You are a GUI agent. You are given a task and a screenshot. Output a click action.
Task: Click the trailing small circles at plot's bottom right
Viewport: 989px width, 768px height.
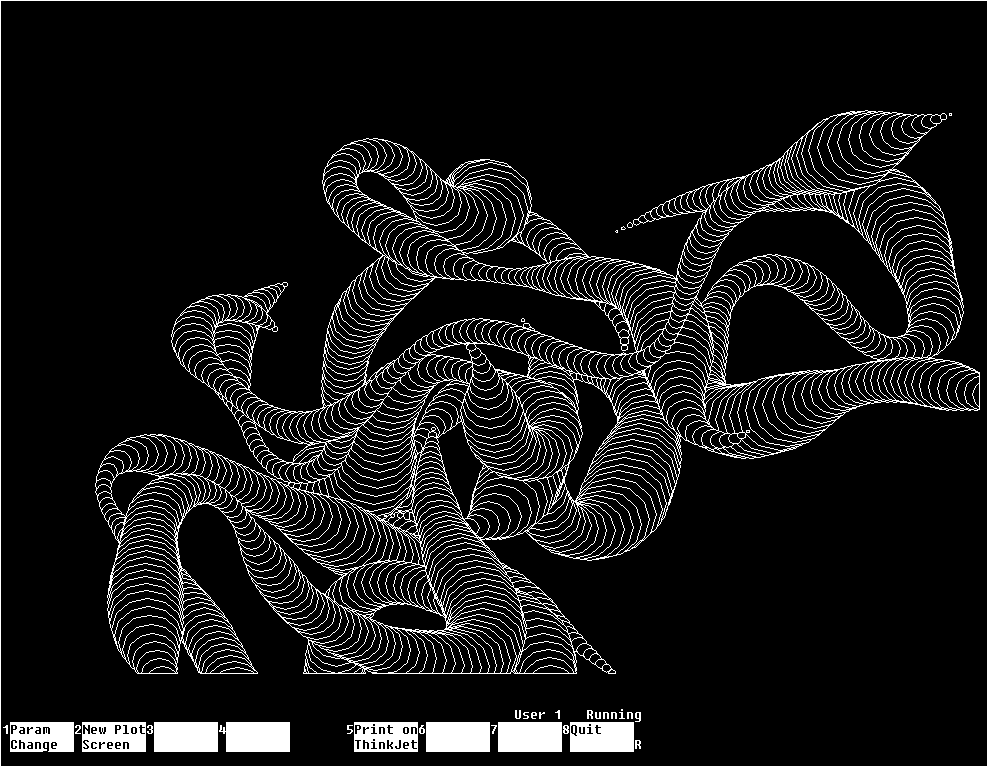click(x=600, y=660)
